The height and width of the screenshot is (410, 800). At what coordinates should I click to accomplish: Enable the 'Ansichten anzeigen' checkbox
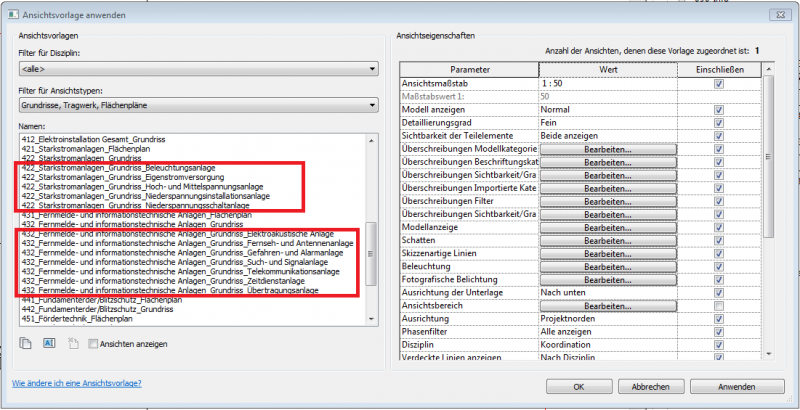pyautogui.click(x=93, y=343)
